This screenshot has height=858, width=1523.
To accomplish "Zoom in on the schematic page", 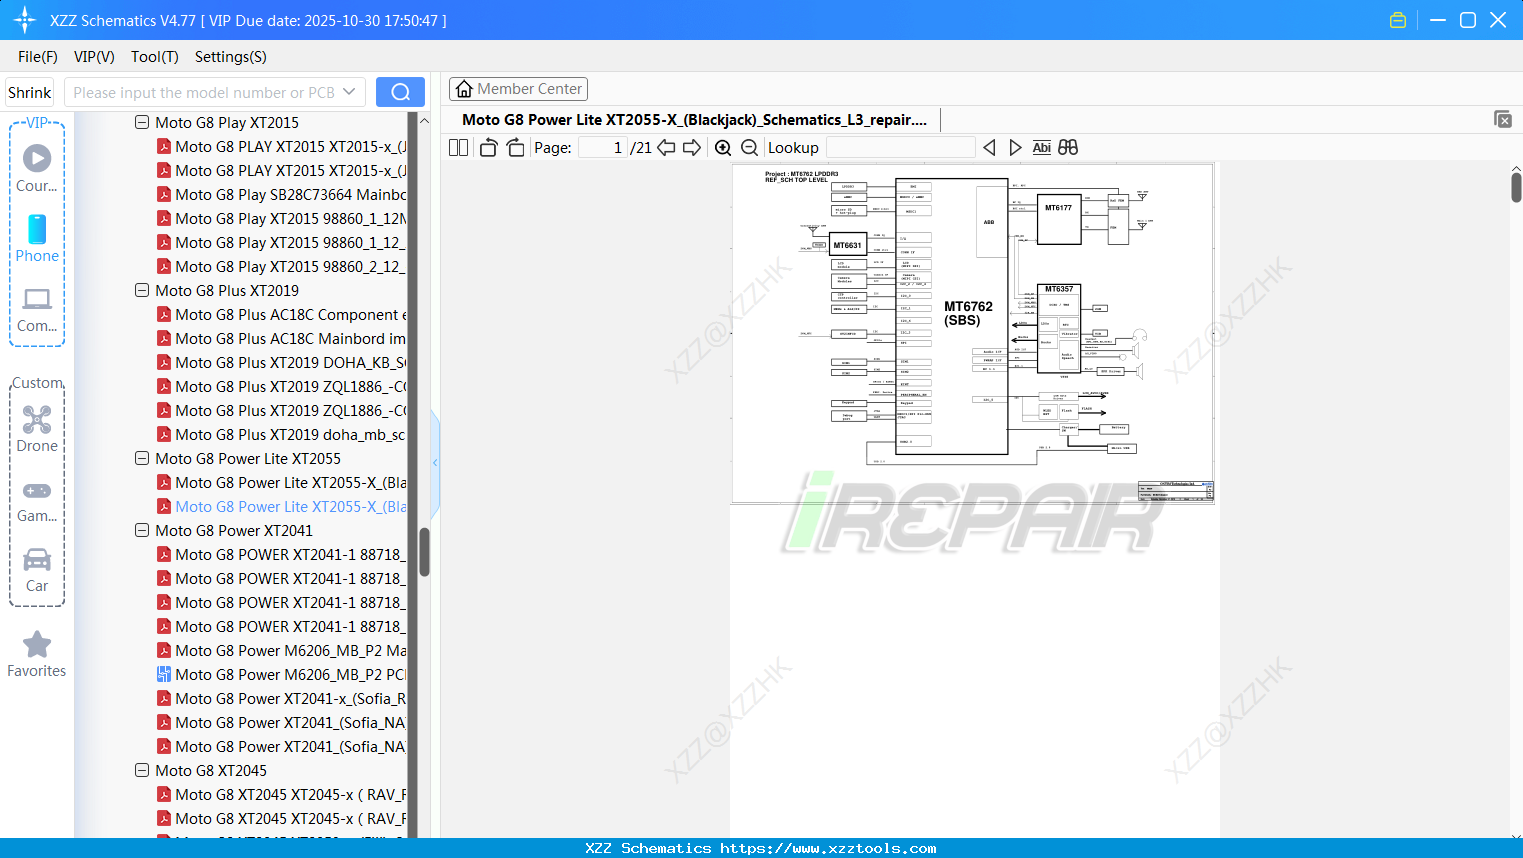I will (723, 147).
